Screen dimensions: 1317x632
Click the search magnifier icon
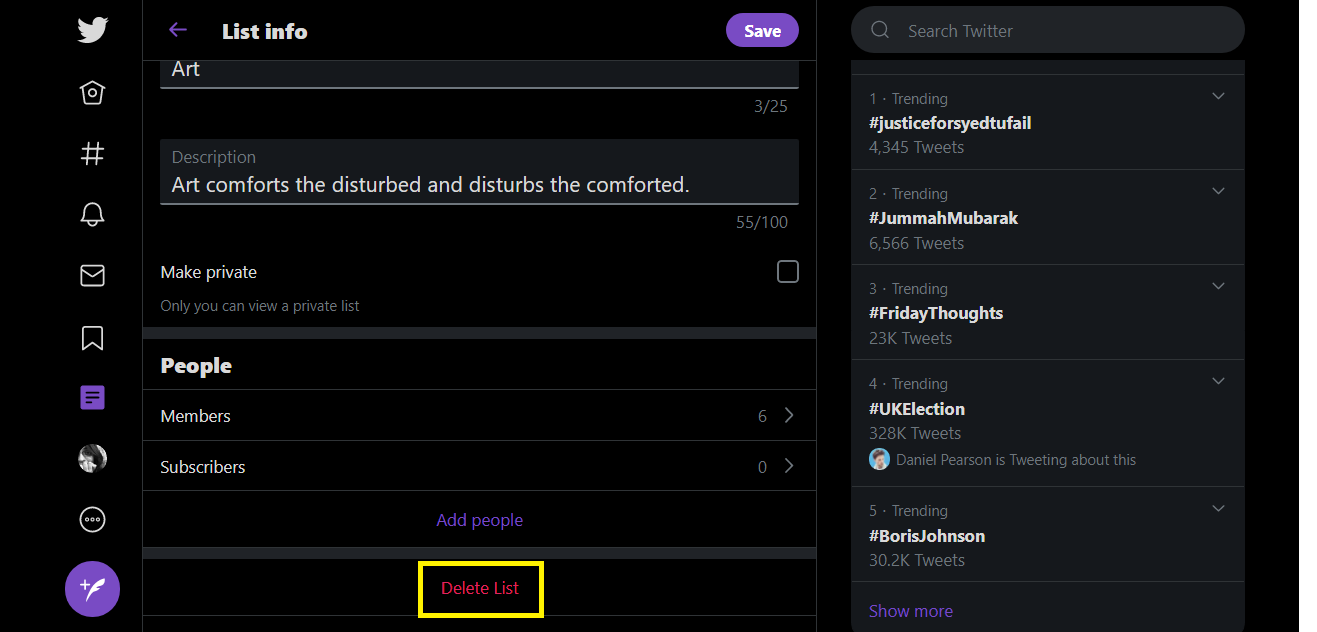pos(880,30)
